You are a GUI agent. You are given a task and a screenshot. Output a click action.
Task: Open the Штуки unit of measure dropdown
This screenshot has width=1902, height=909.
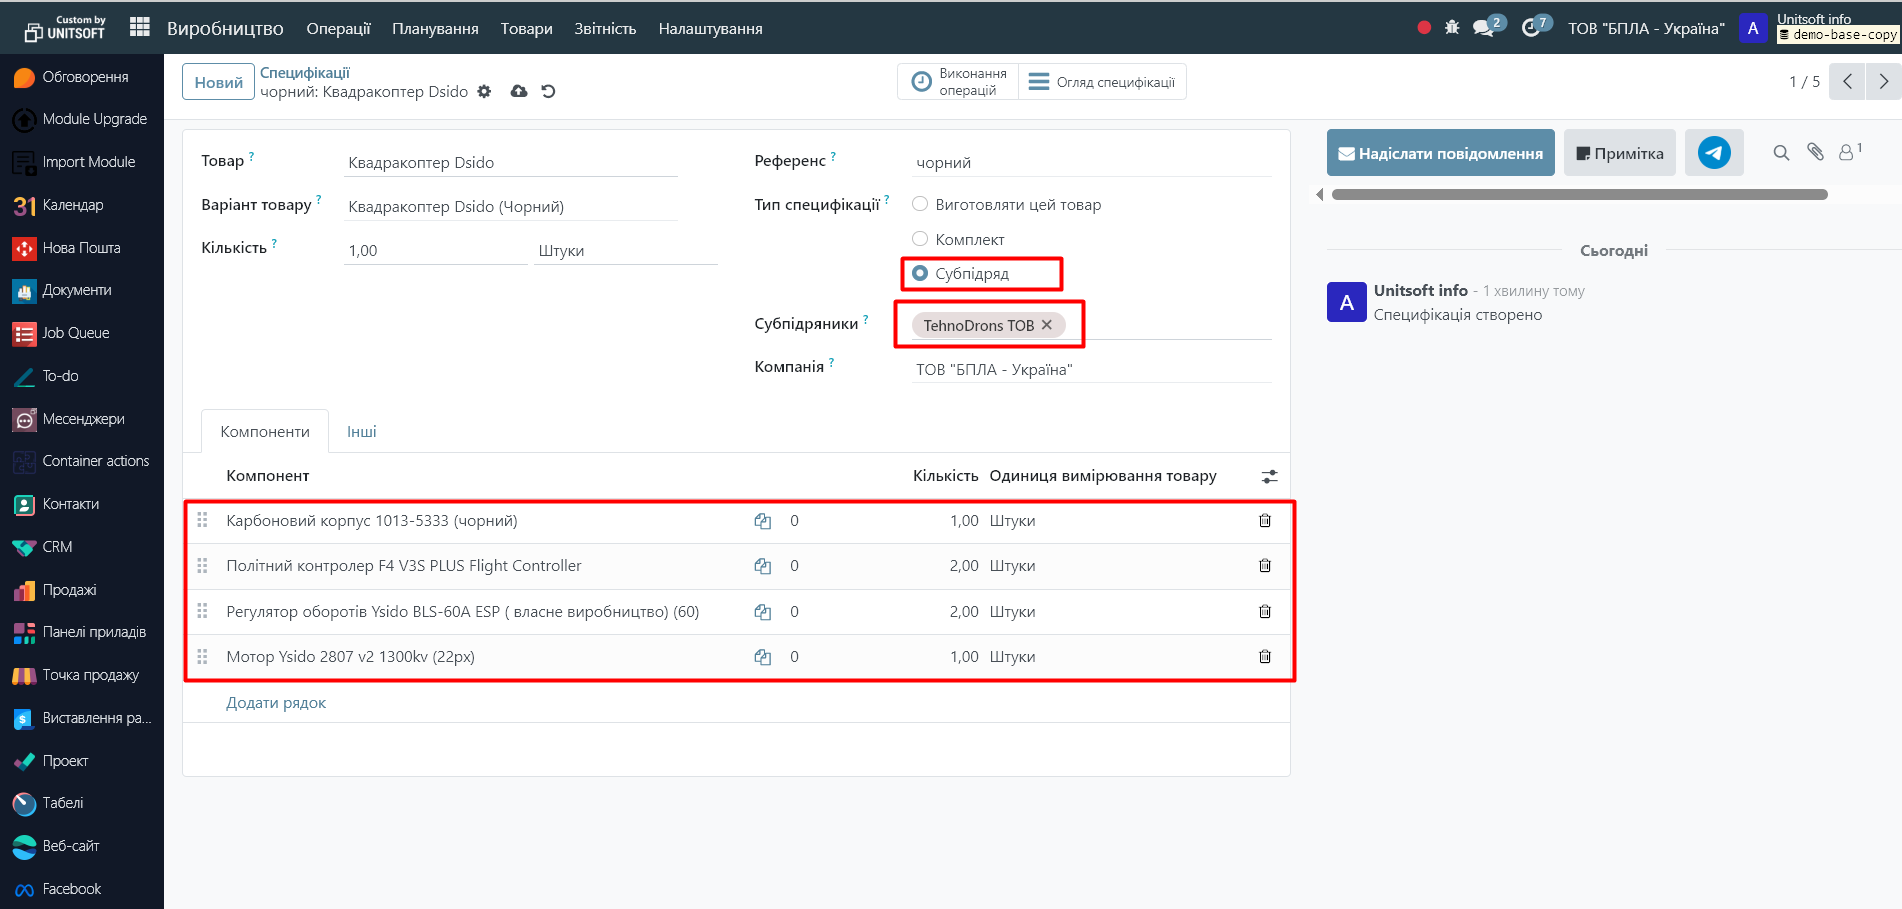(x=625, y=251)
